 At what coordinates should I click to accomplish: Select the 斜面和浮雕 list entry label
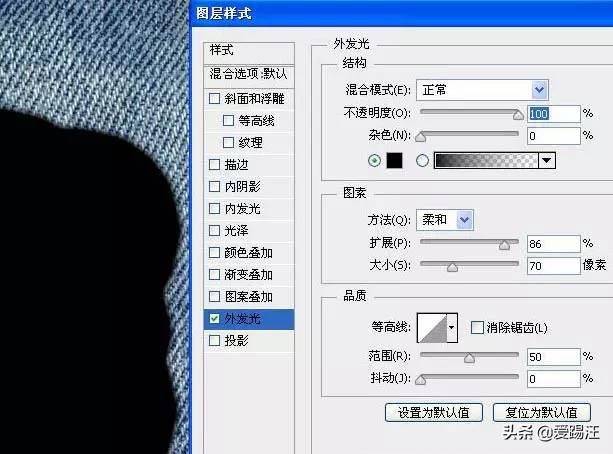(x=255, y=98)
